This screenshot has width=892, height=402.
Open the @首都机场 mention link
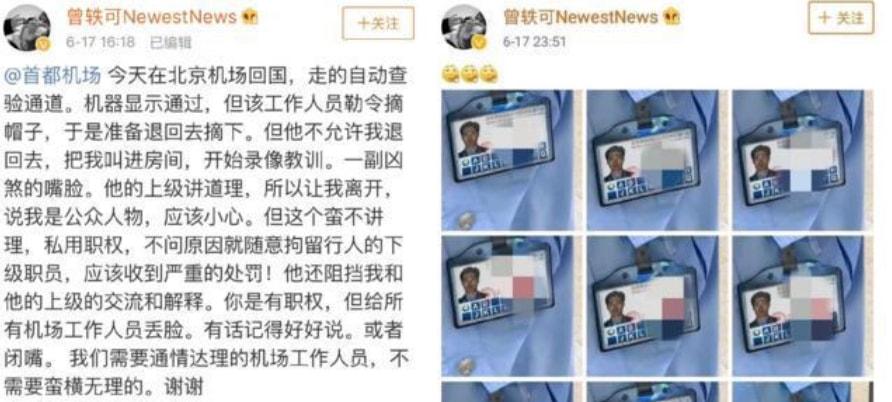[52, 75]
